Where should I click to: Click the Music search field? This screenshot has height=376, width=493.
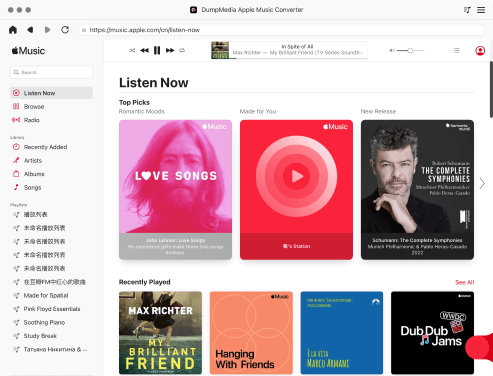point(51,72)
